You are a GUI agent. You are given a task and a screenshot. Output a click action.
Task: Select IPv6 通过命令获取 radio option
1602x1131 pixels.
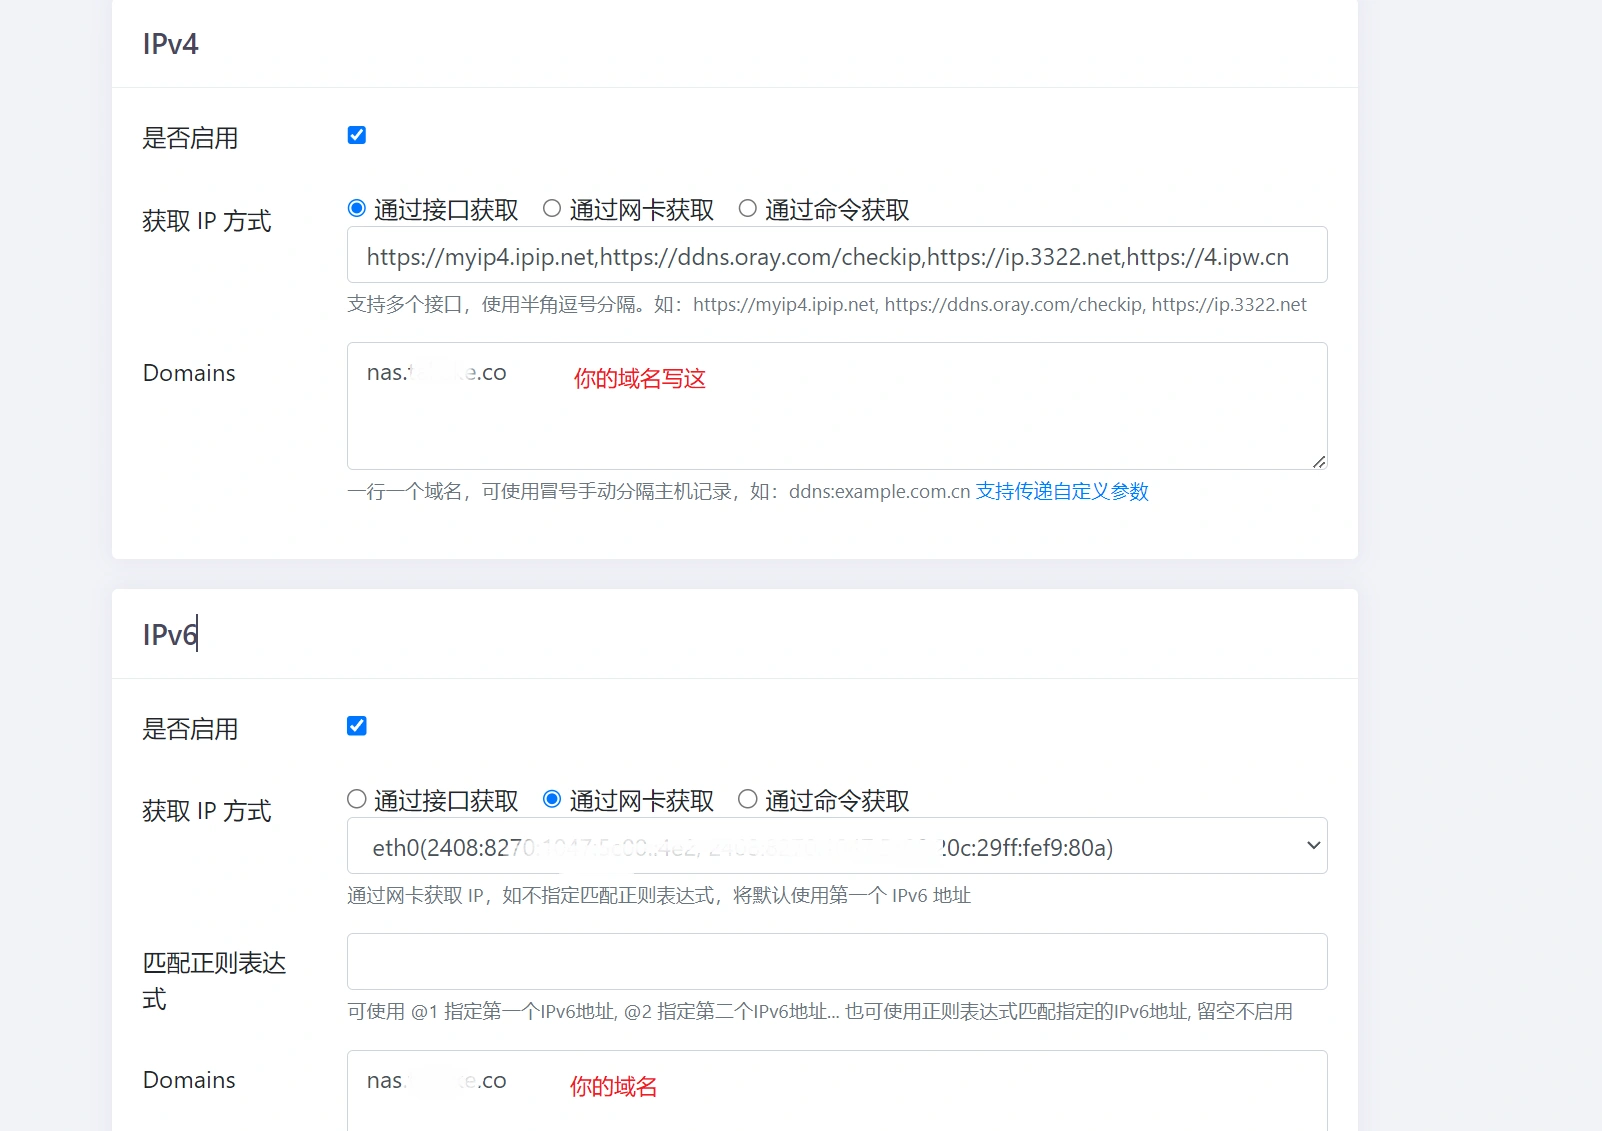click(747, 799)
